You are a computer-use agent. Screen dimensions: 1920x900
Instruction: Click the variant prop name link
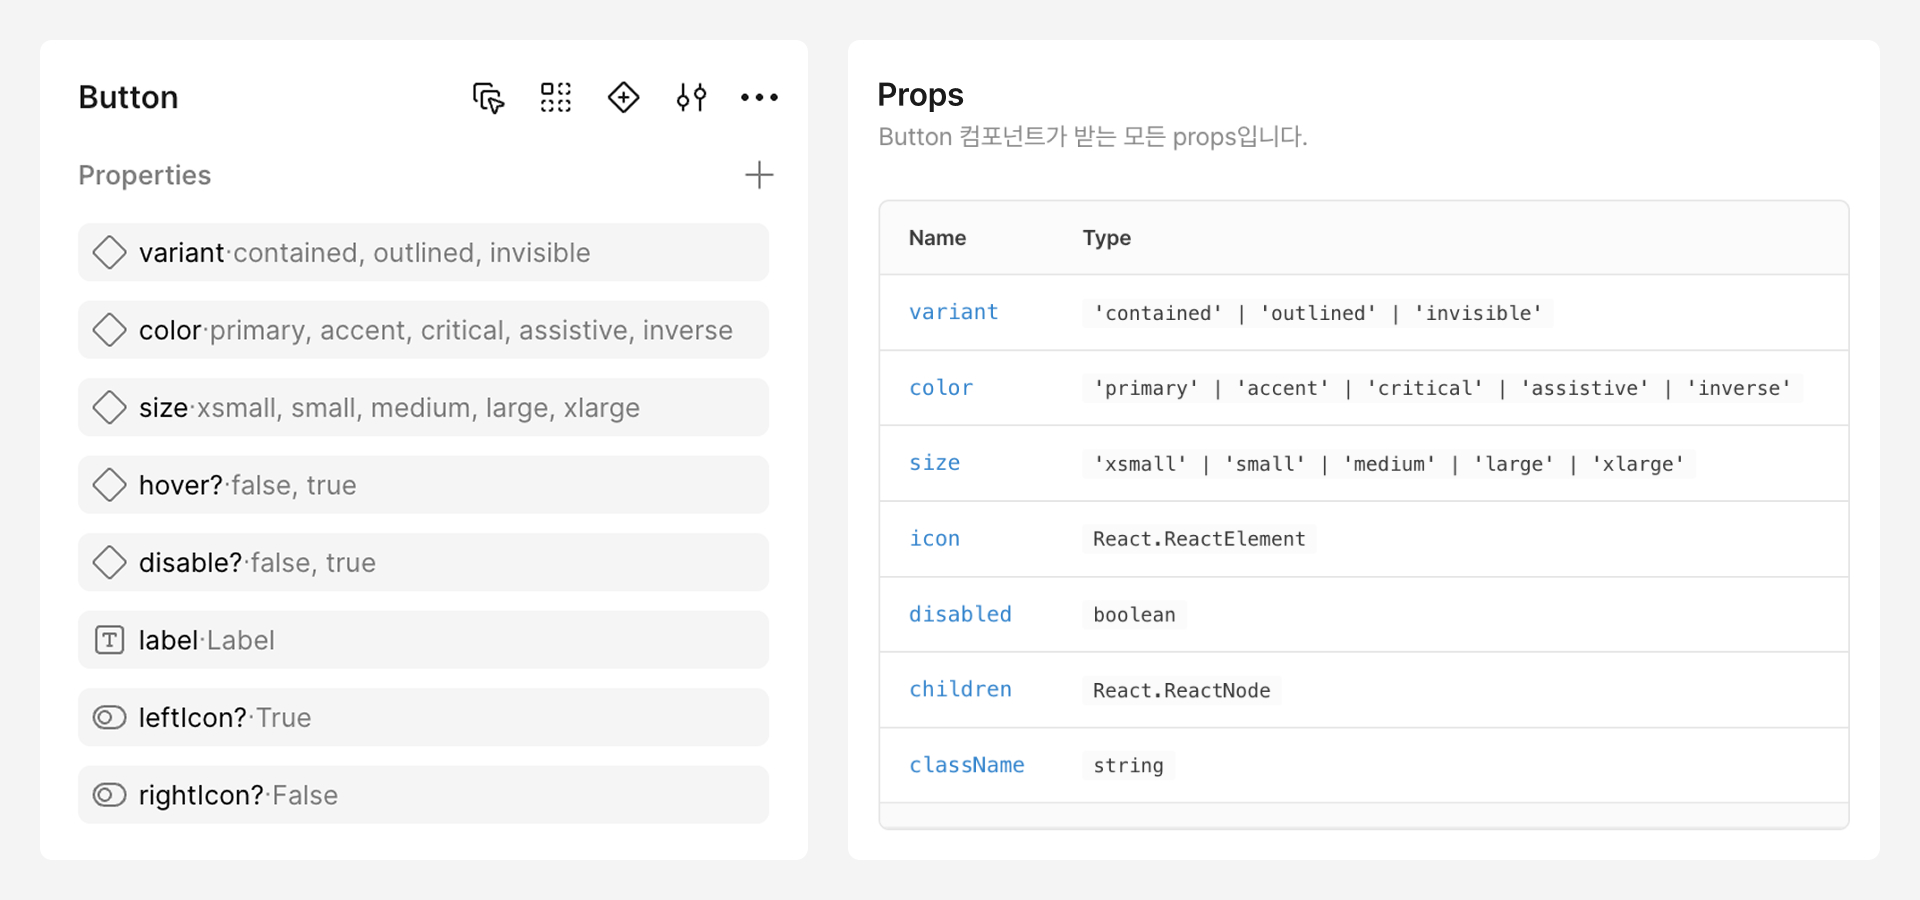click(953, 312)
